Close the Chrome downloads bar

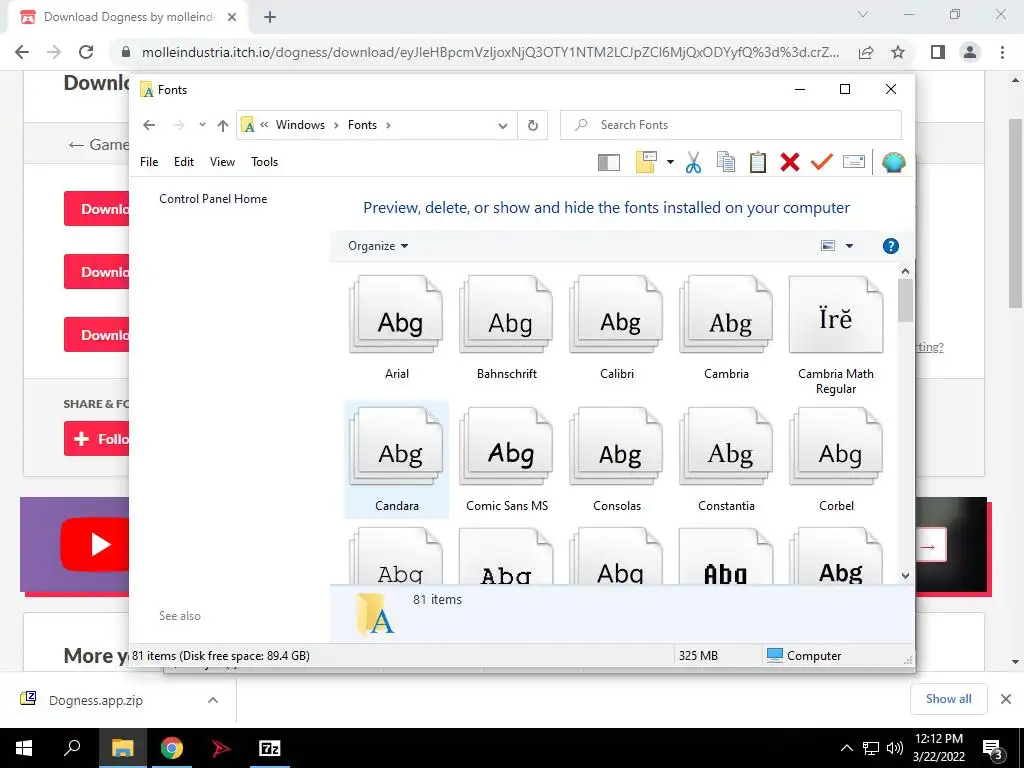(1006, 699)
